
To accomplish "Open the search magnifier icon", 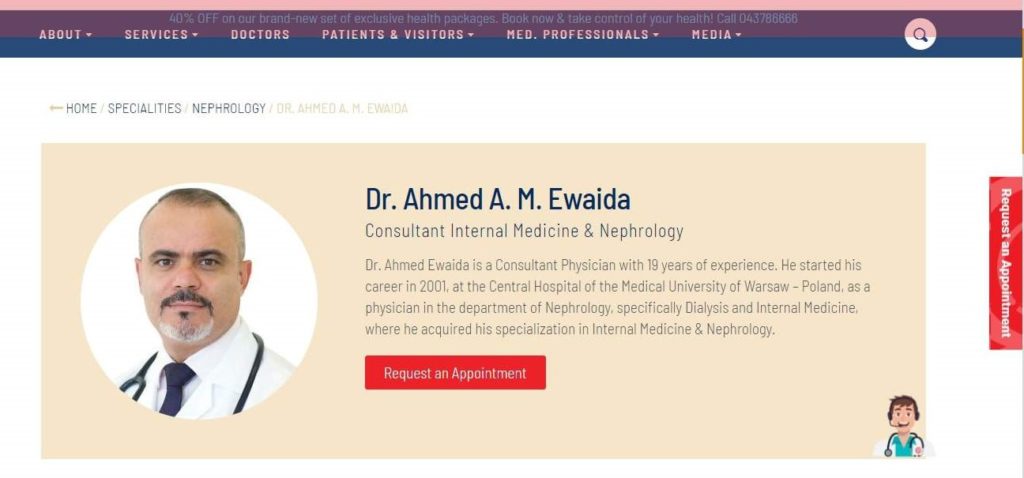I will (x=920, y=34).
